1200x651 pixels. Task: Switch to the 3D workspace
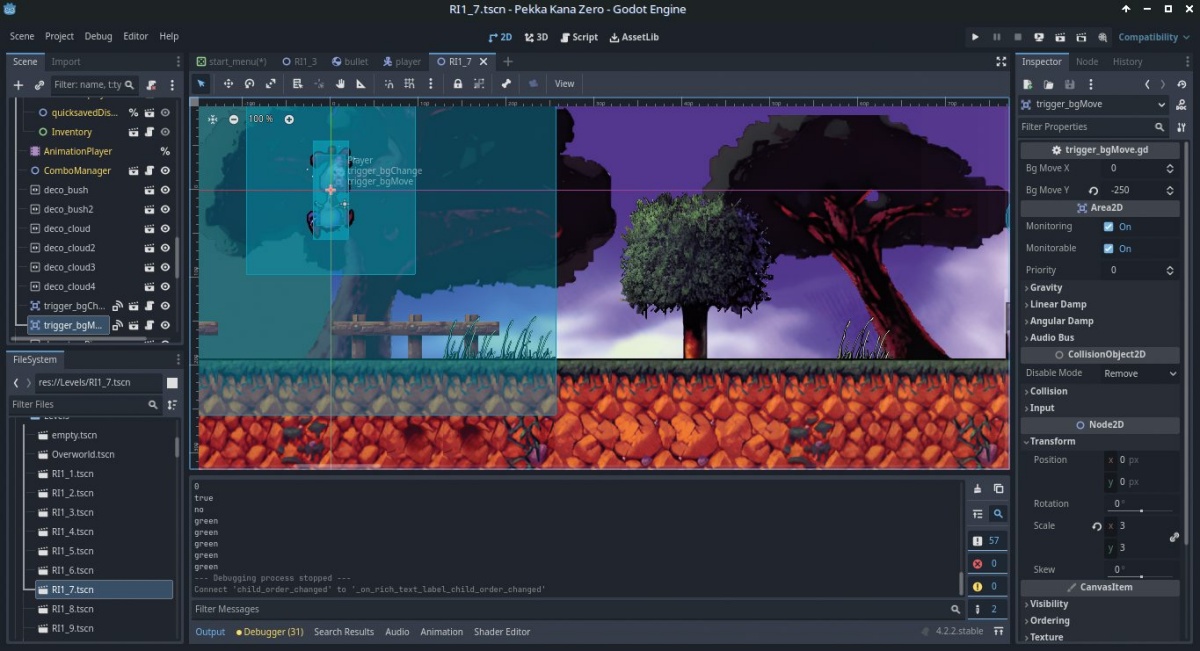coord(536,37)
